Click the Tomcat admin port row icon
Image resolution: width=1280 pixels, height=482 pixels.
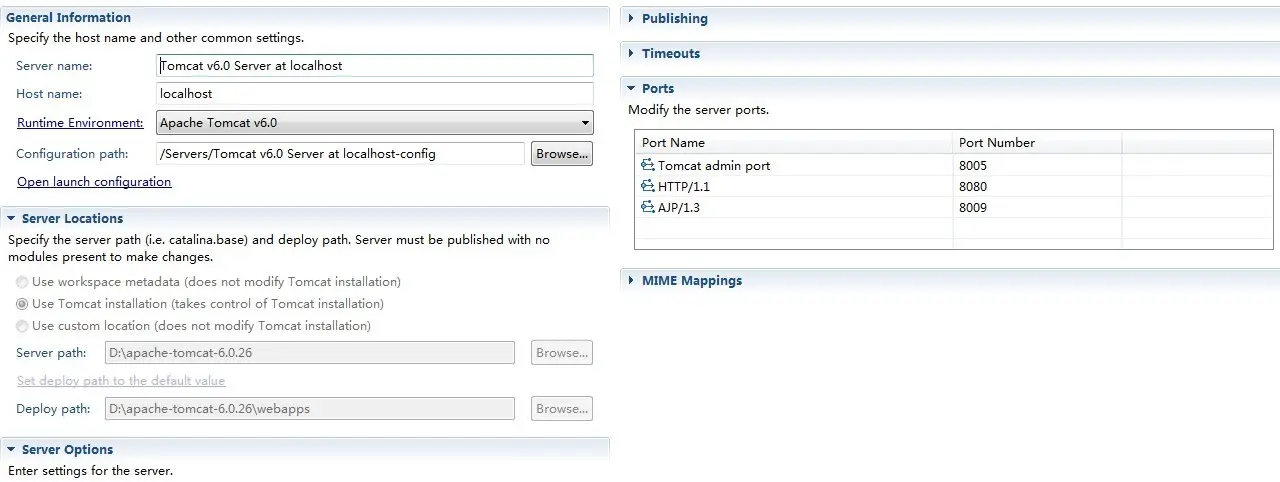[648, 166]
